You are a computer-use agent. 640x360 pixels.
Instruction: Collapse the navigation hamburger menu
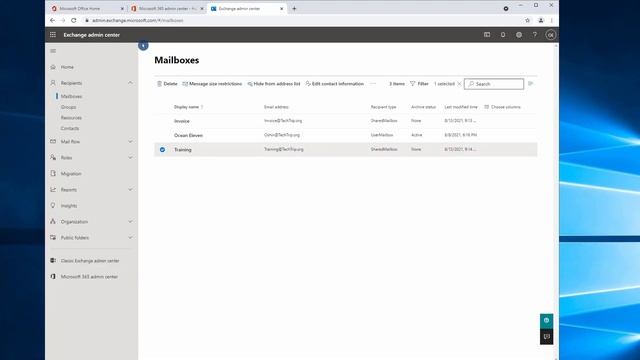tap(53, 51)
